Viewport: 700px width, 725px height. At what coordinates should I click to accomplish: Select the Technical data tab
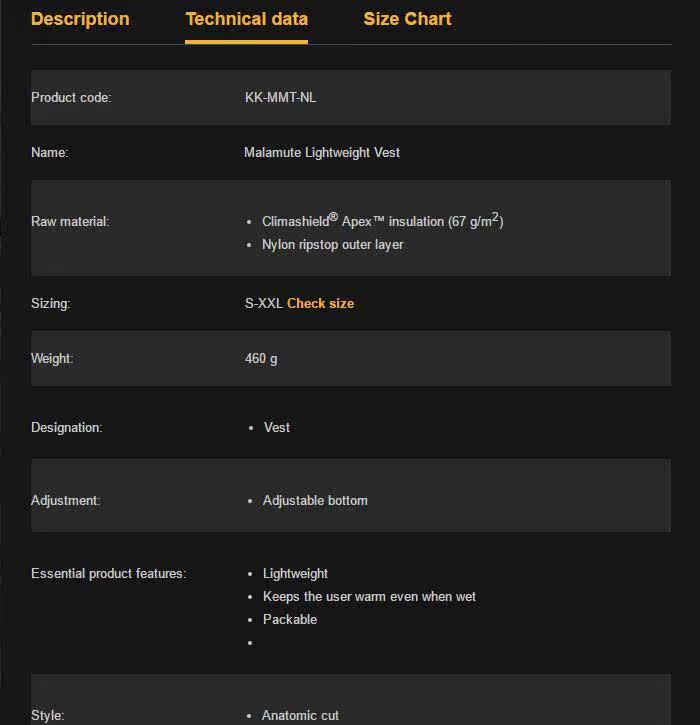246,19
